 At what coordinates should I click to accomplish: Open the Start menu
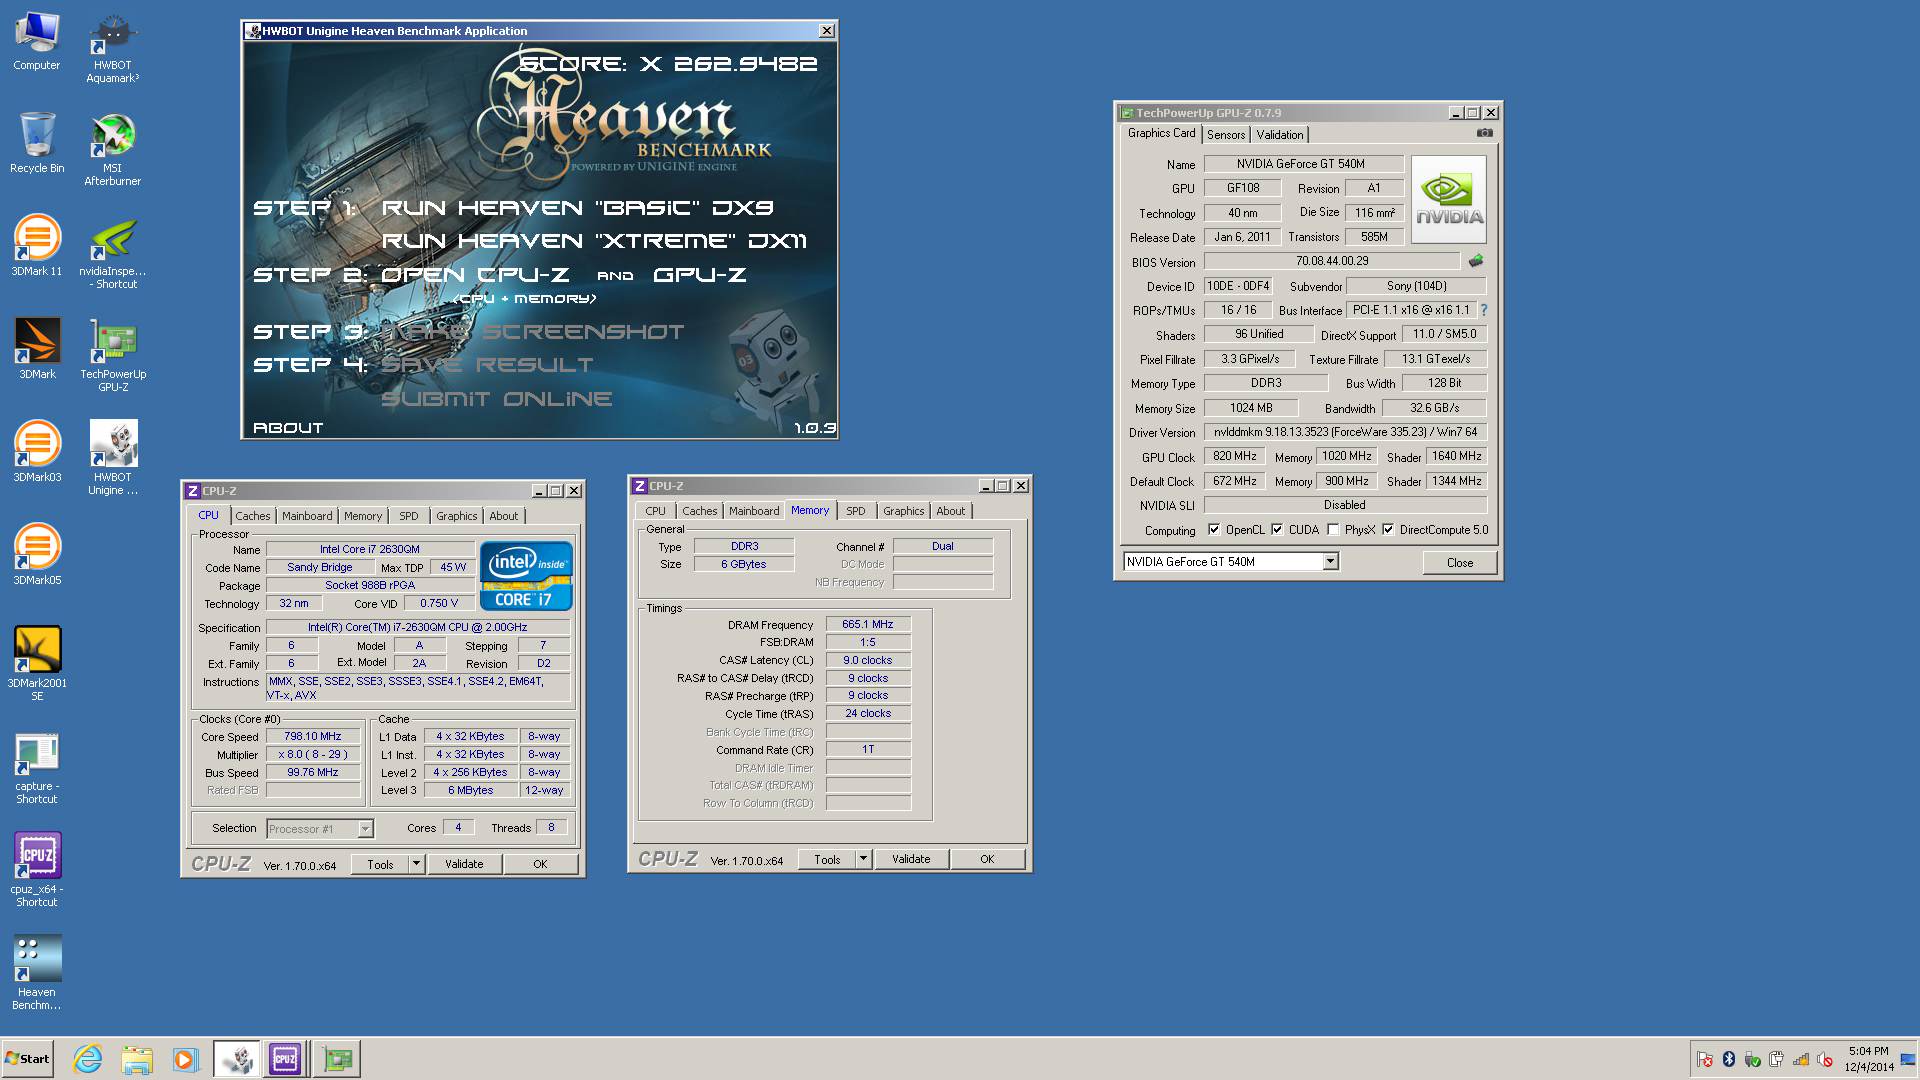27,1059
